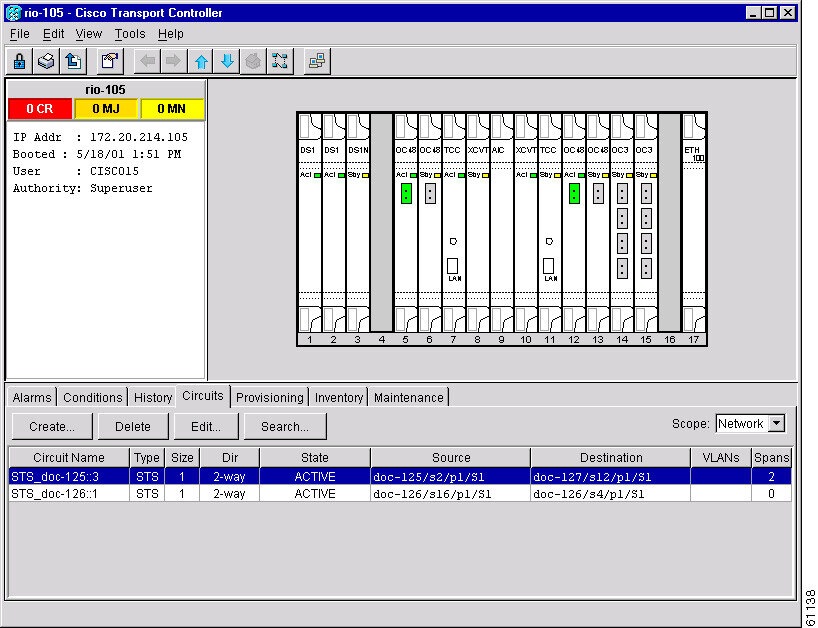Click the export data toolbar icon
Image resolution: width=818 pixels, height=628 pixels.
coord(73,62)
